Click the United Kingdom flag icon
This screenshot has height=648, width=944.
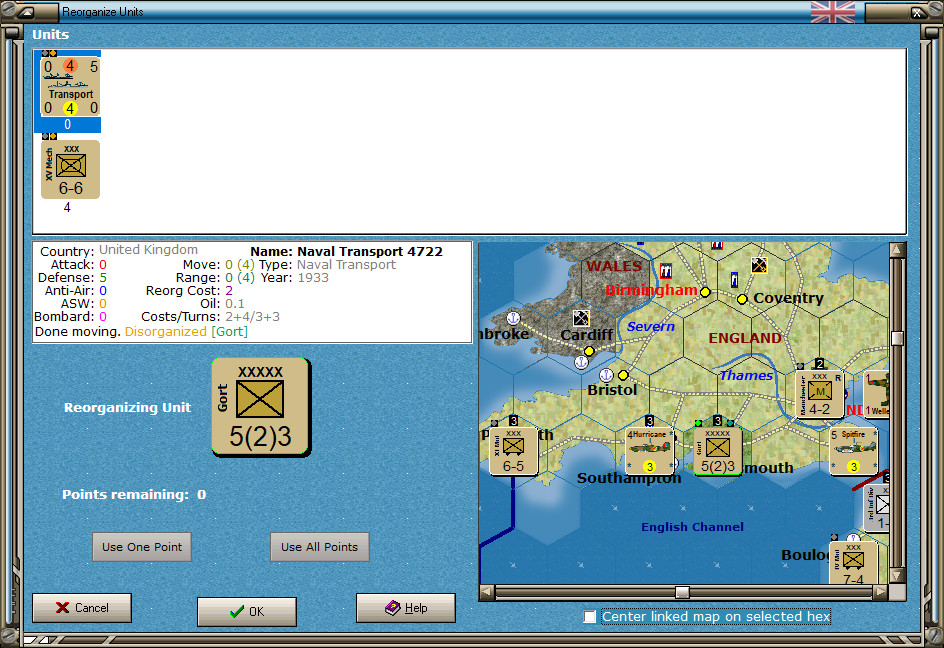[x=833, y=11]
